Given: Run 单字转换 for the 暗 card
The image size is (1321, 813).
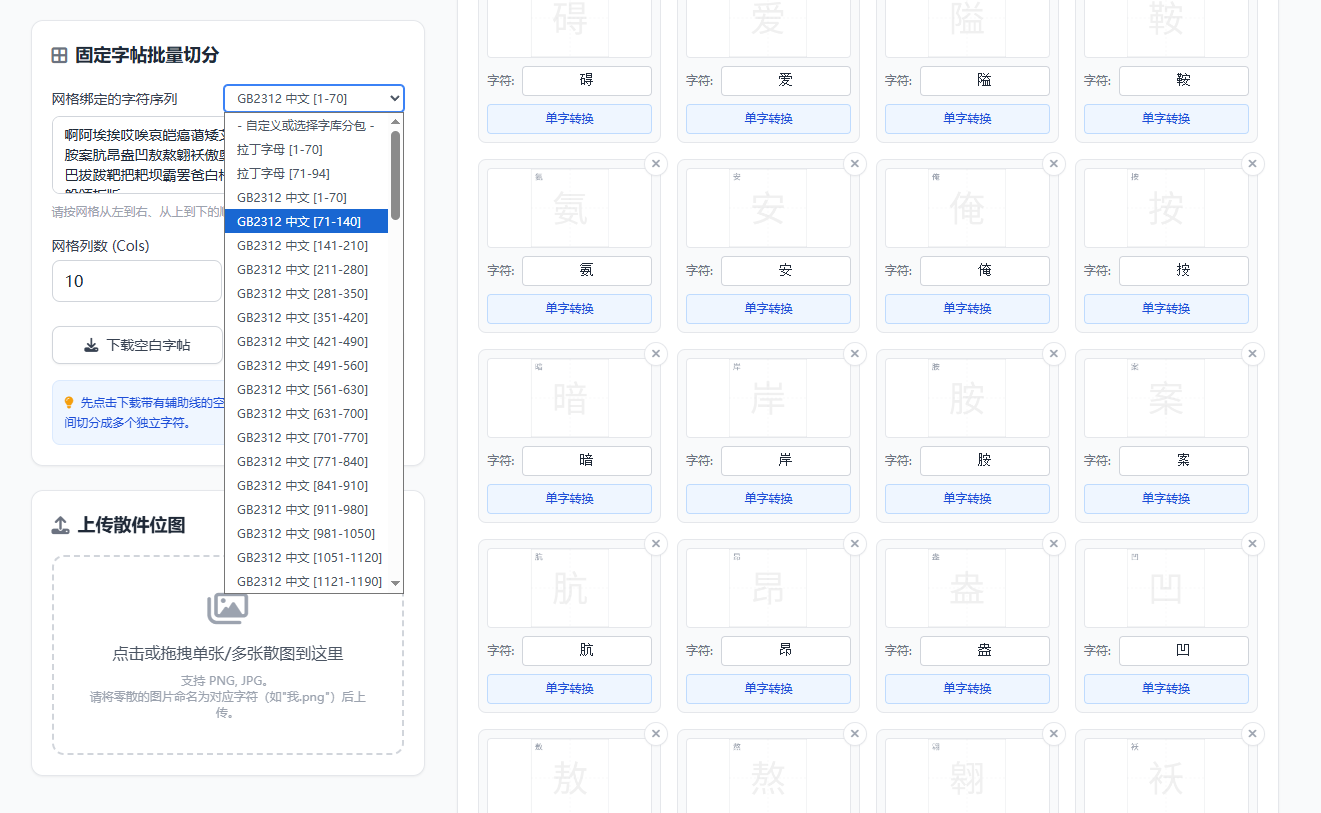Looking at the screenshot, I should tap(570, 499).
